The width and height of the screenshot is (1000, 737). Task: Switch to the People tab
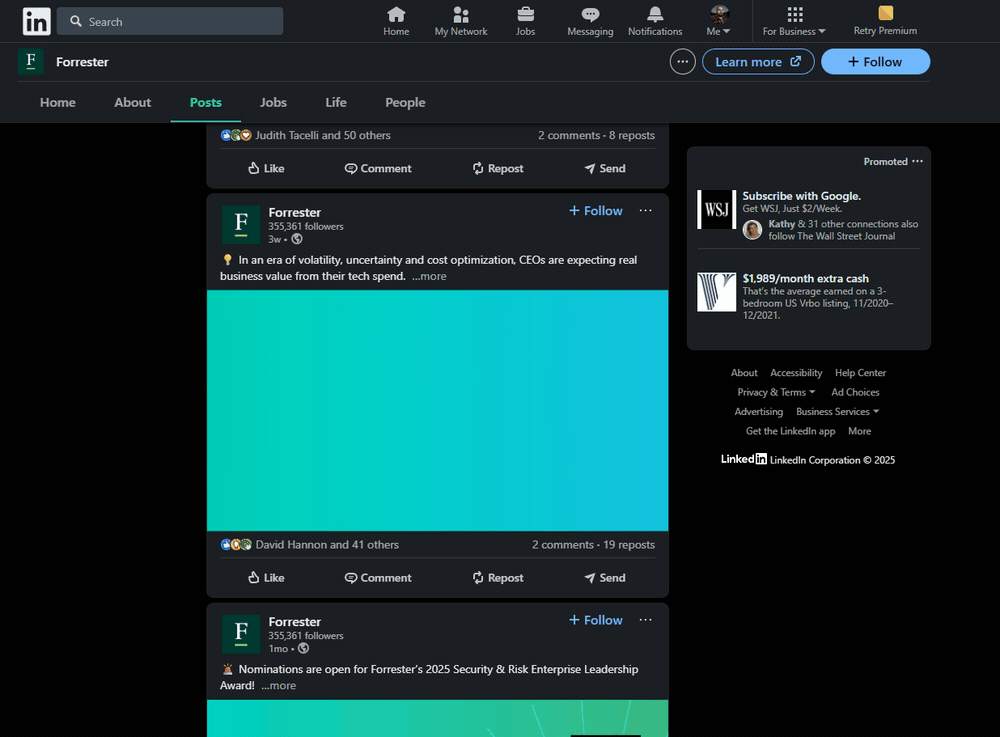405,103
